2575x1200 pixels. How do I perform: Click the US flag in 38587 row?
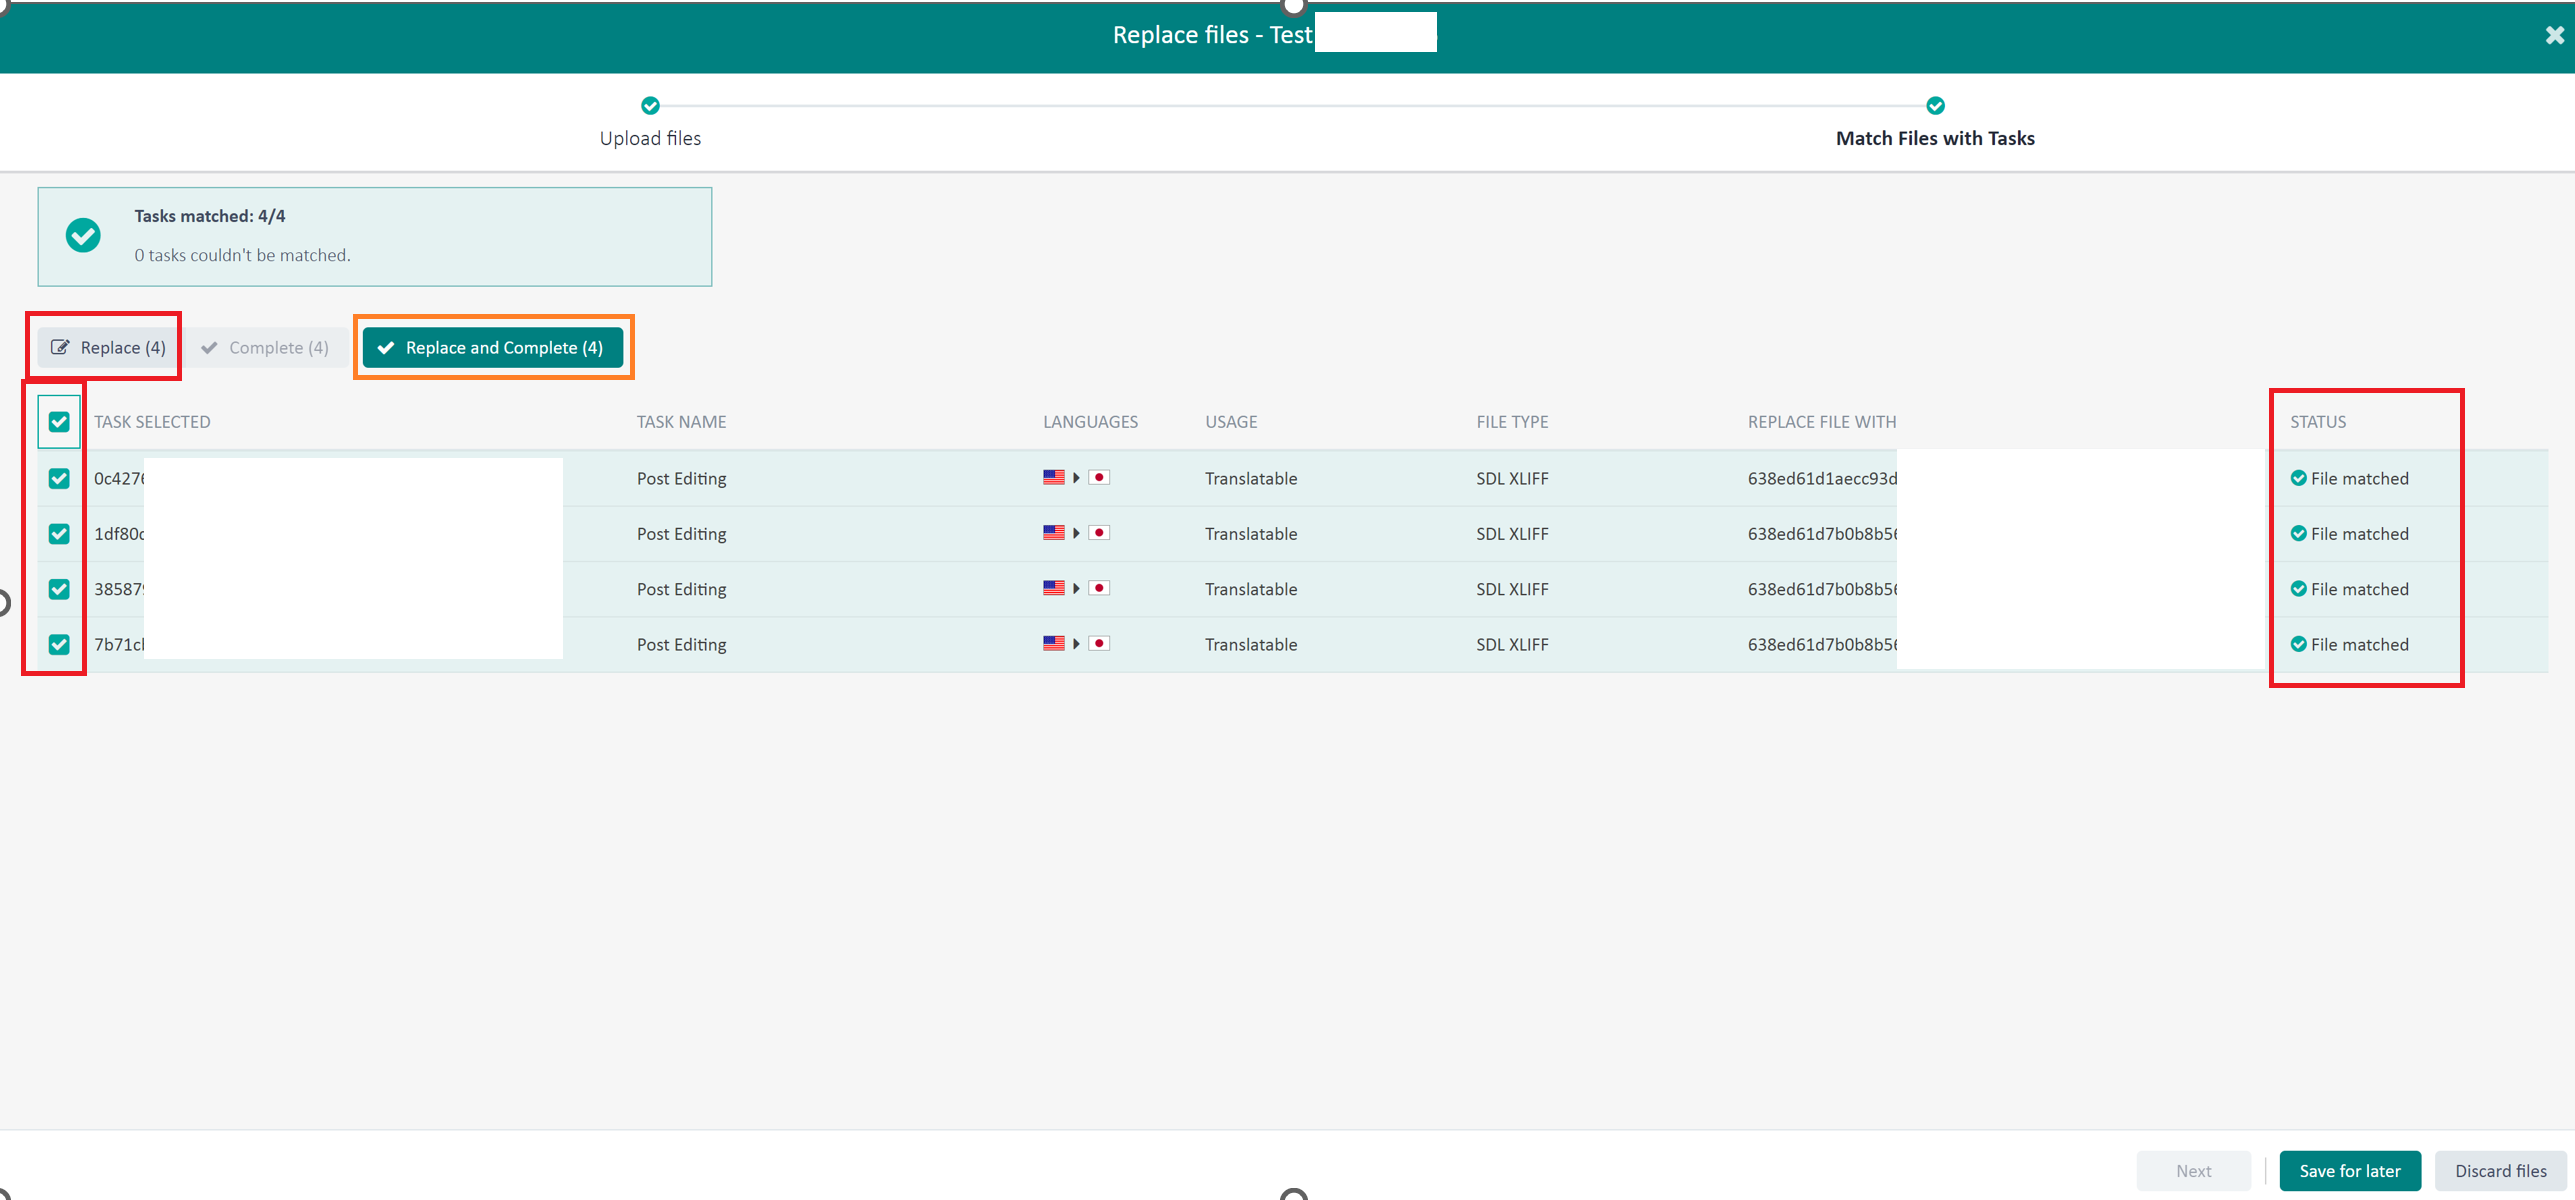[x=1053, y=588]
